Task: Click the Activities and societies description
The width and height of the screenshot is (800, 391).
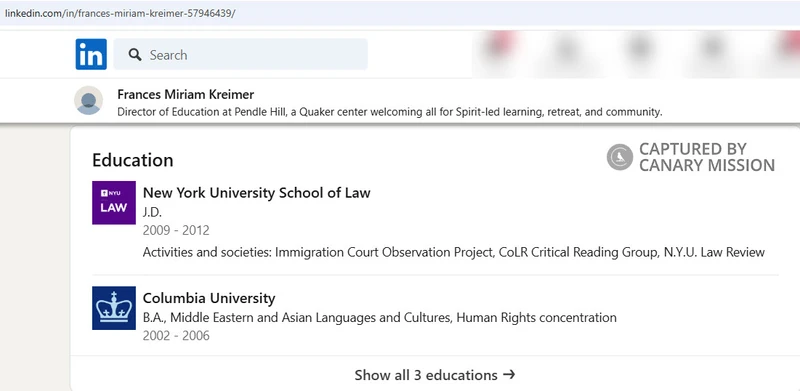Action: pos(454,252)
